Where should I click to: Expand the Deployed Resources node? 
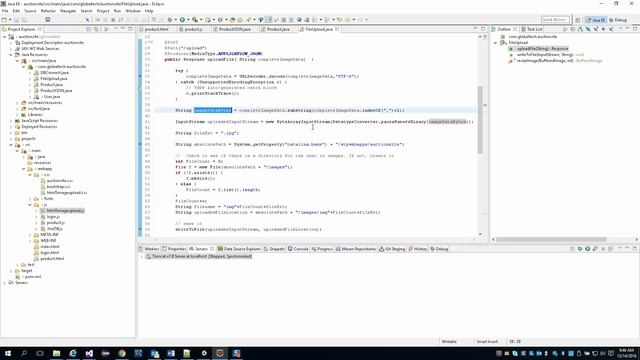[x=11, y=127]
